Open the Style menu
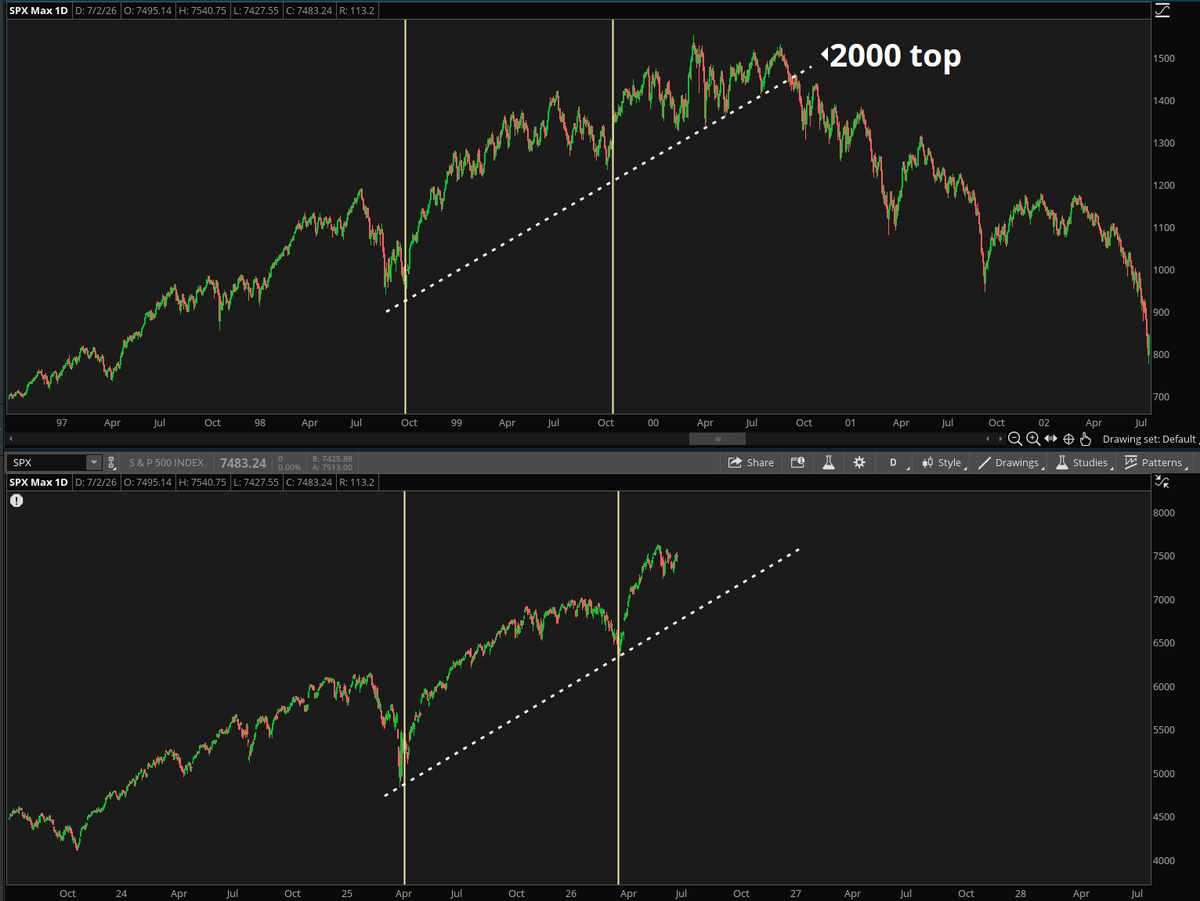Screen dimensions: 1200x901 point(942,463)
